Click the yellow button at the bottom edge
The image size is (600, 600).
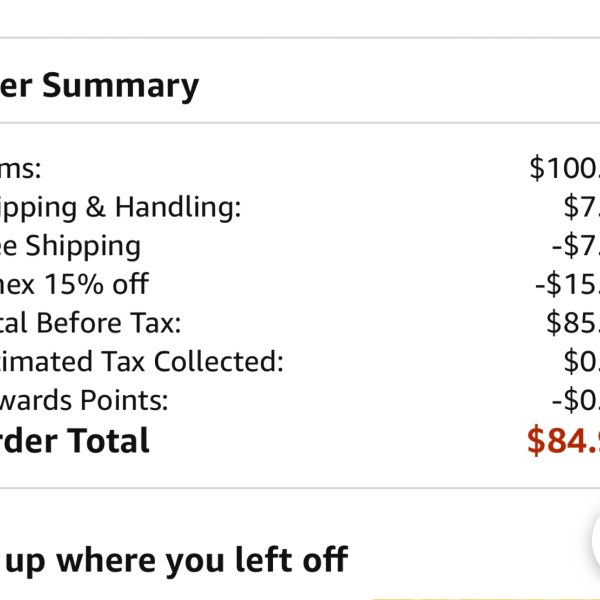[x=485, y=598]
